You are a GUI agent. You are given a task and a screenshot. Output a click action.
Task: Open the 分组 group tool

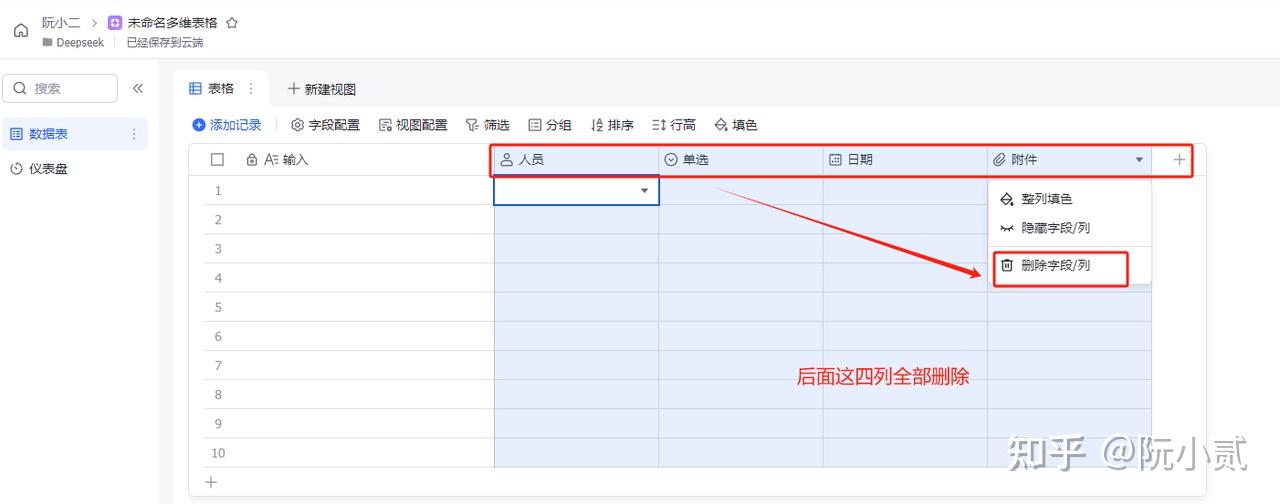pos(550,125)
